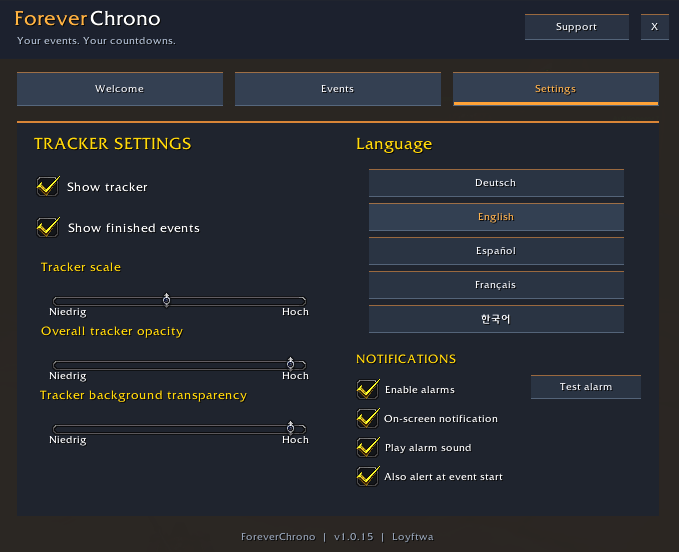Click the Tracker scale slider handle
Viewport: 679px width, 552px height.
click(166, 300)
